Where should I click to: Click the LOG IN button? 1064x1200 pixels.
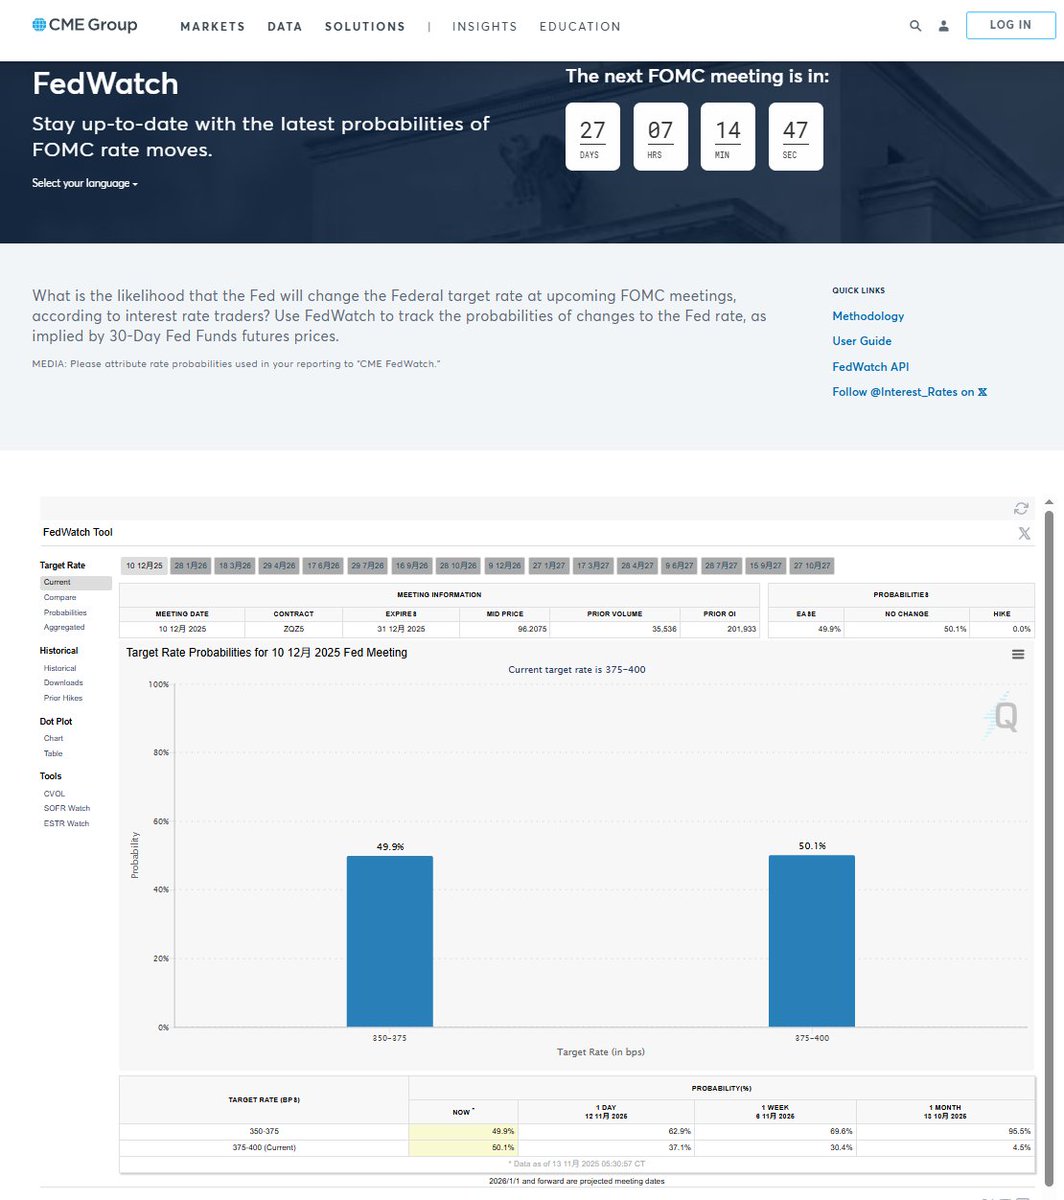[x=1010, y=25]
